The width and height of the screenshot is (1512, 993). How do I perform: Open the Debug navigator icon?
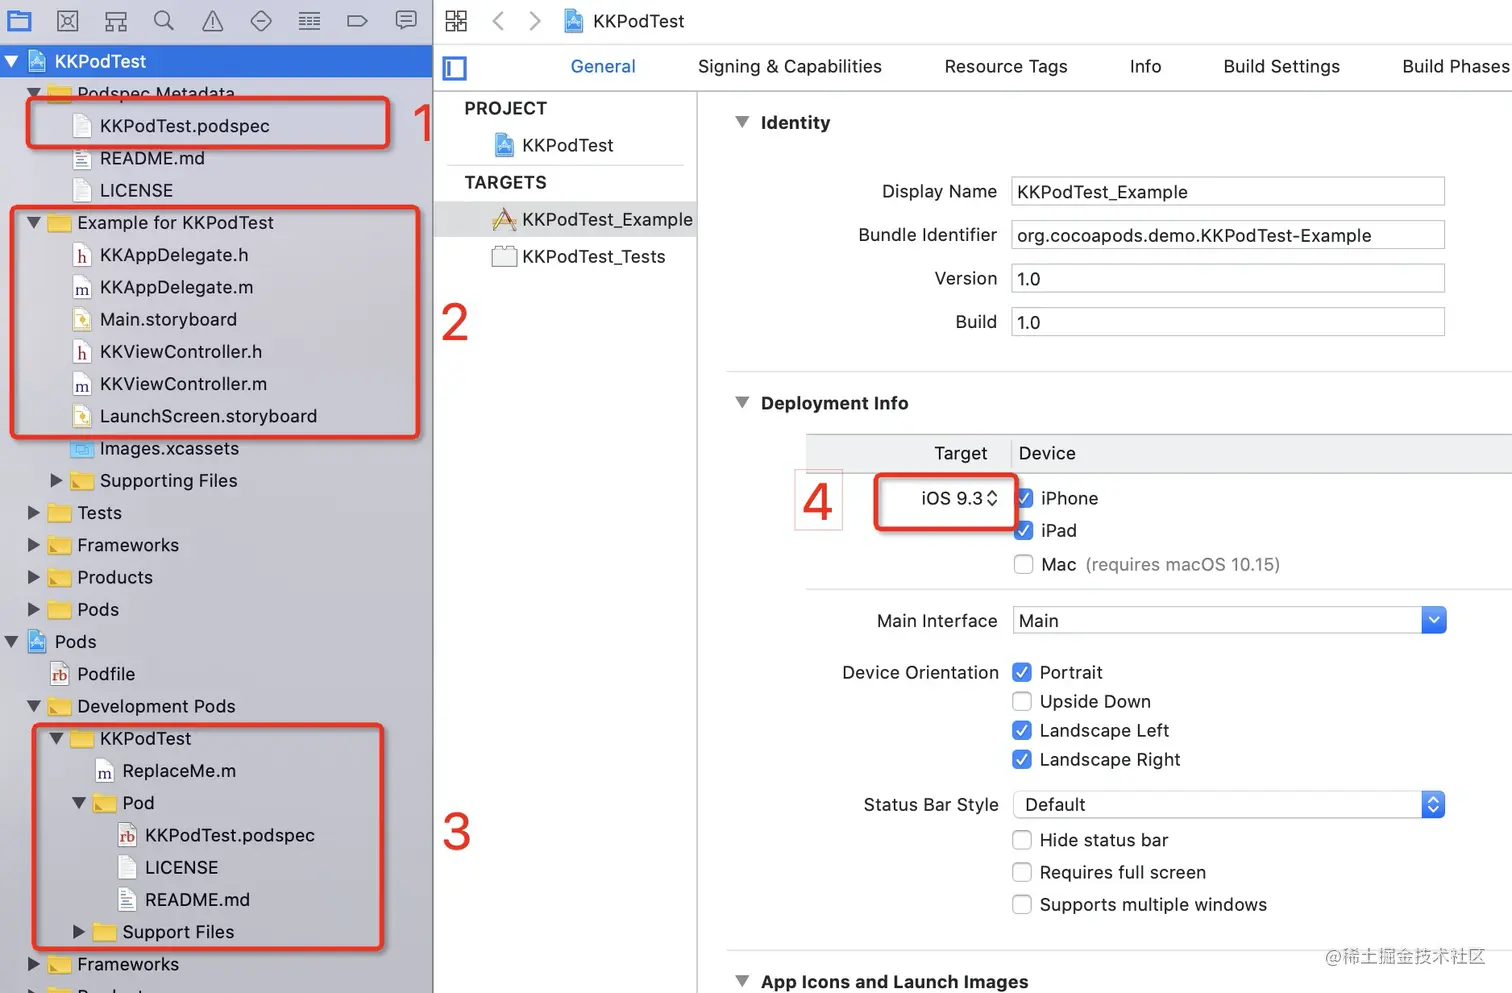click(x=310, y=20)
